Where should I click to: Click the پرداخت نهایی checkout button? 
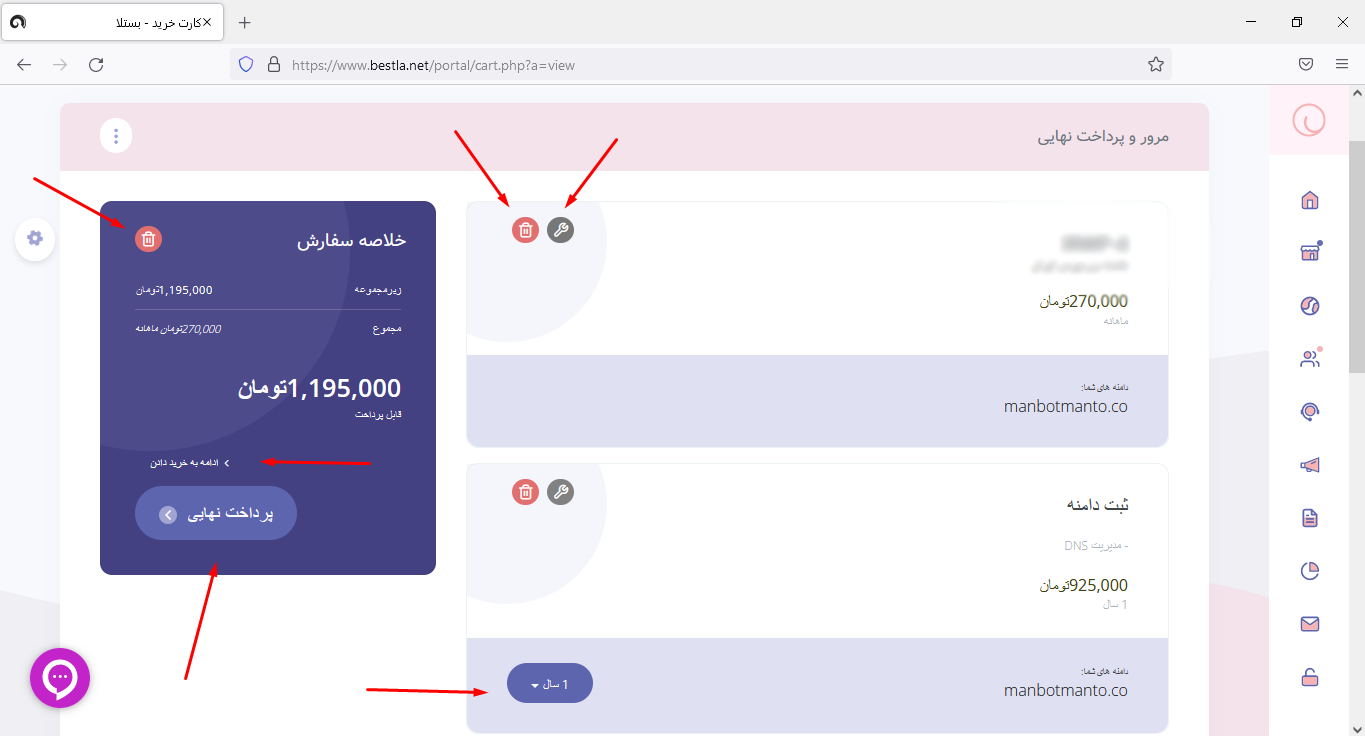click(x=216, y=513)
